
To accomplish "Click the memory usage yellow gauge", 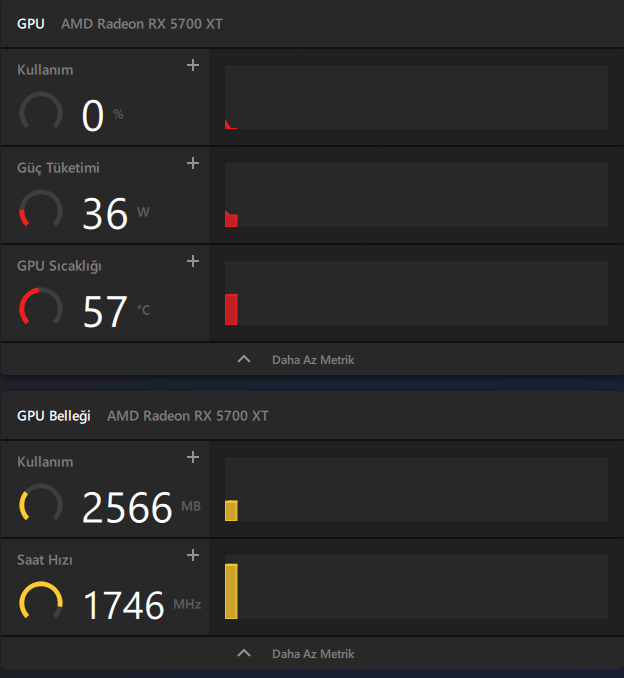I will pyautogui.click(x=41, y=505).
